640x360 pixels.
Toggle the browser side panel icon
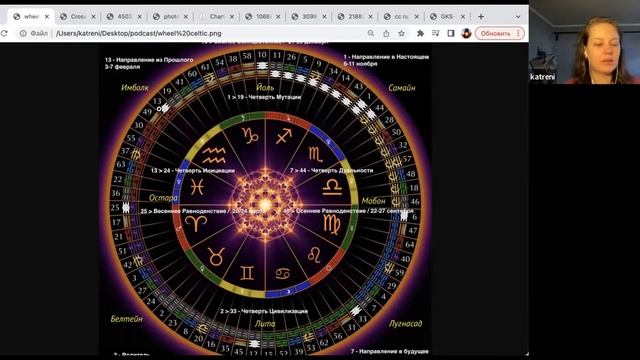[451, 33]
